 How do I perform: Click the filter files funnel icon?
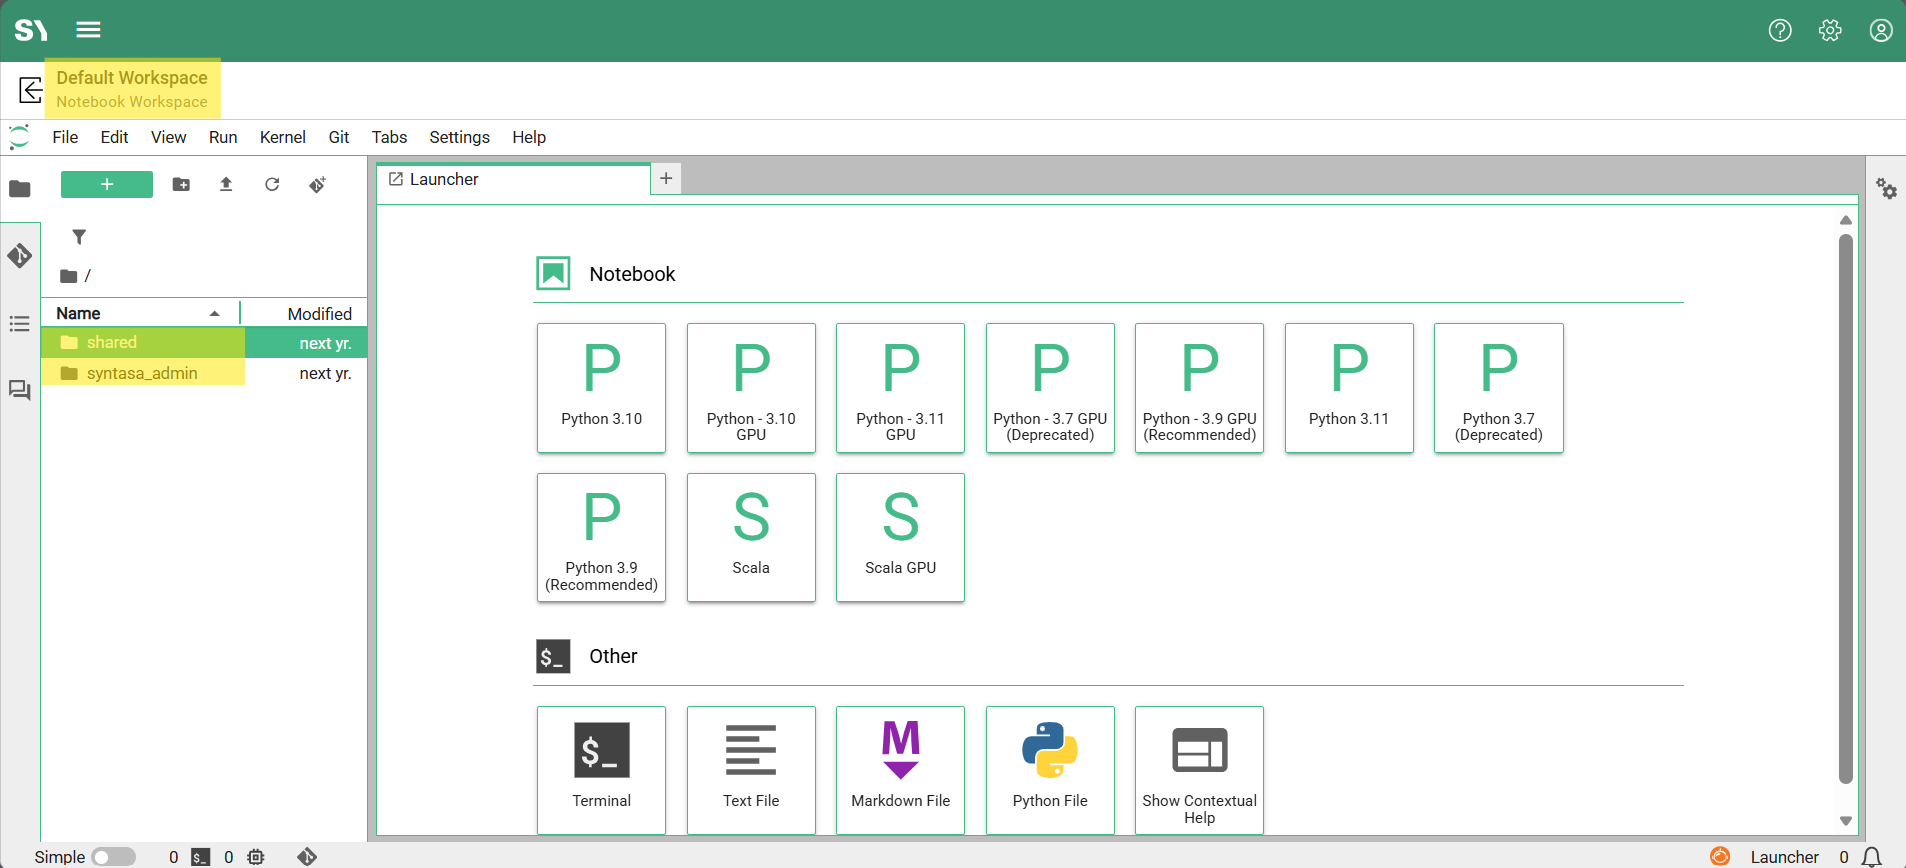click(x=79, y=237)
